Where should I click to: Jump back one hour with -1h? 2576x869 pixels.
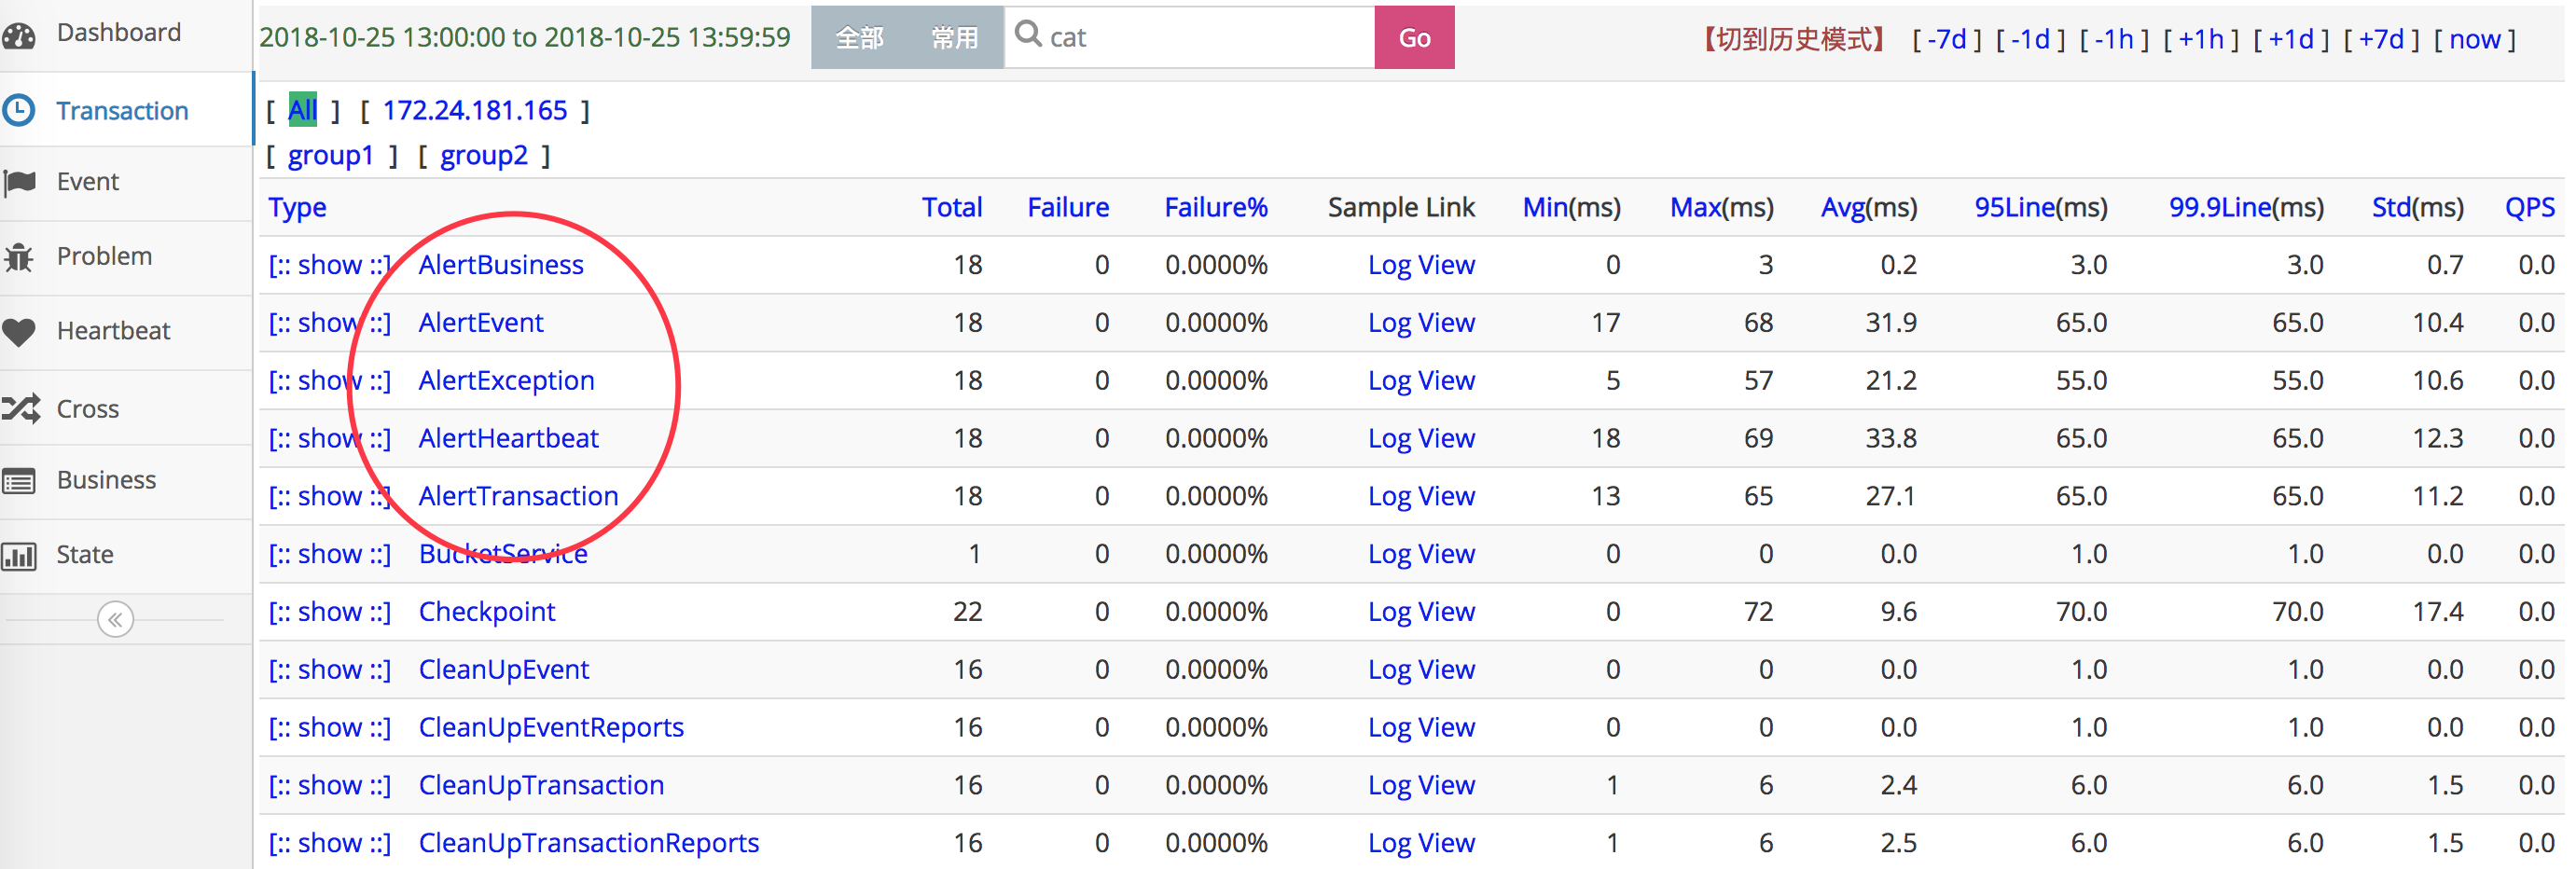[2113, 39]
